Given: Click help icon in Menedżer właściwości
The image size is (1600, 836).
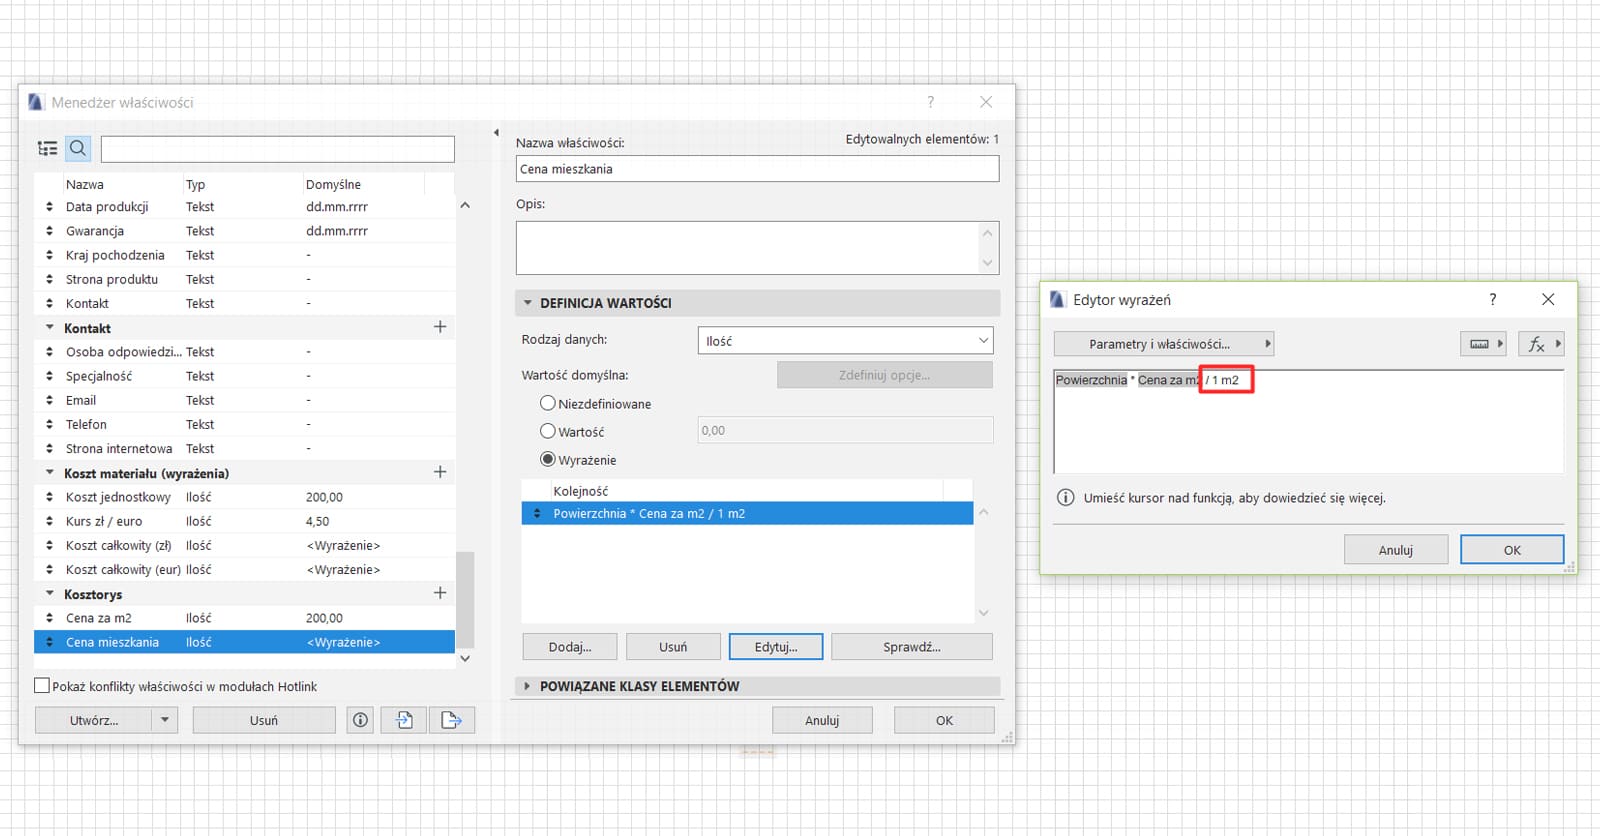Looking at the screenshot, I should tap(931, 102).
